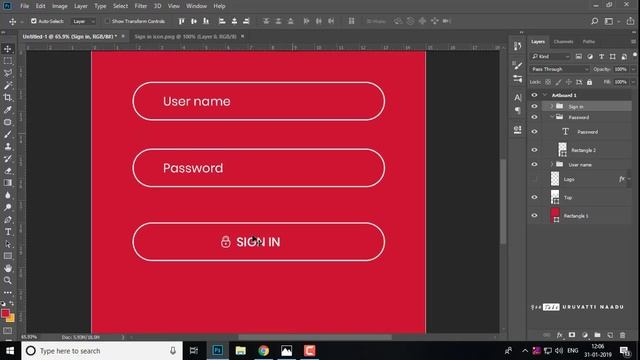640x360 pixels.
Task: Hide the Rectangle 2 layer
Action: tap(534, 150)
